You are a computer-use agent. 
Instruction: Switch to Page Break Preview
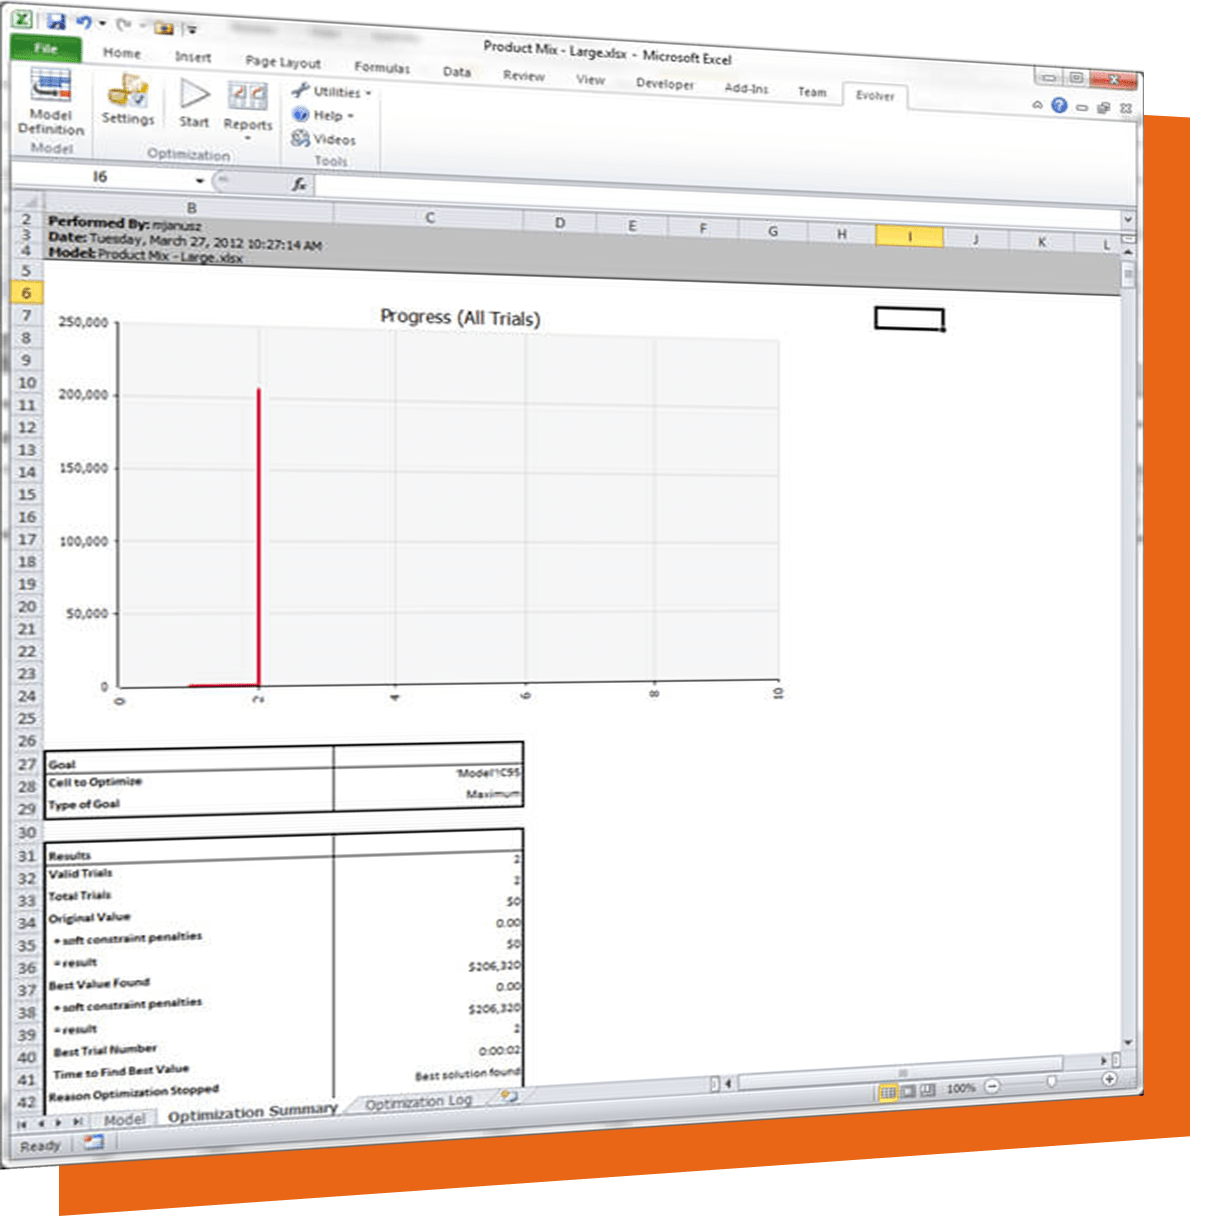[927, 1090]
